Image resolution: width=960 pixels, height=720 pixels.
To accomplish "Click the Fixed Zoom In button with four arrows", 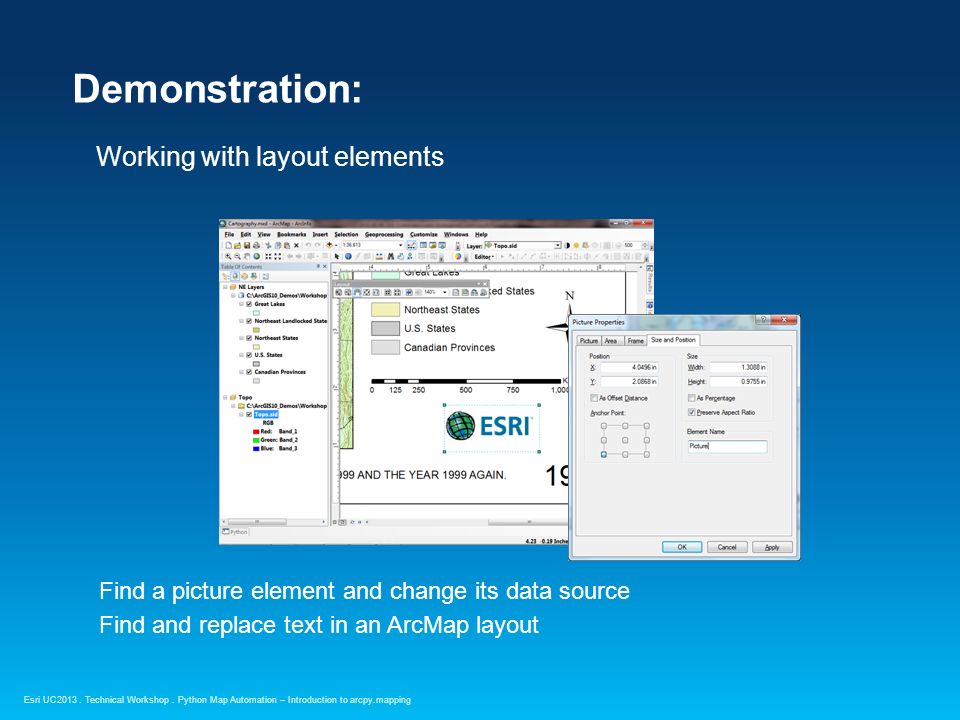I will pyautogui.click(x=268, y=257).
